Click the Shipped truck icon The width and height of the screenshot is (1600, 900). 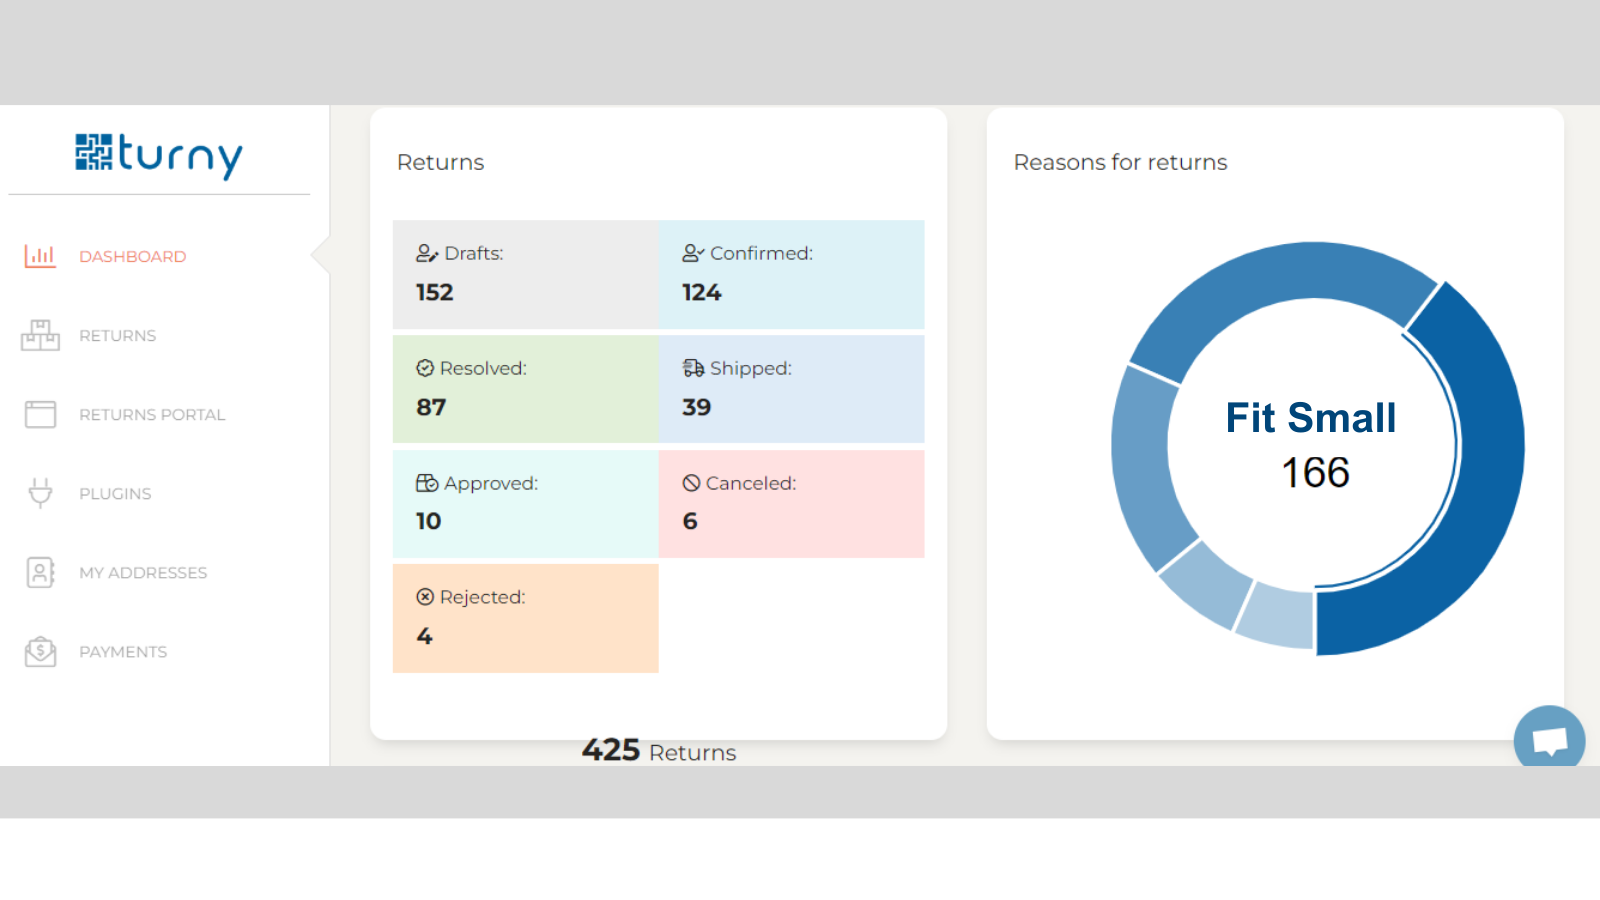point(693,368)
